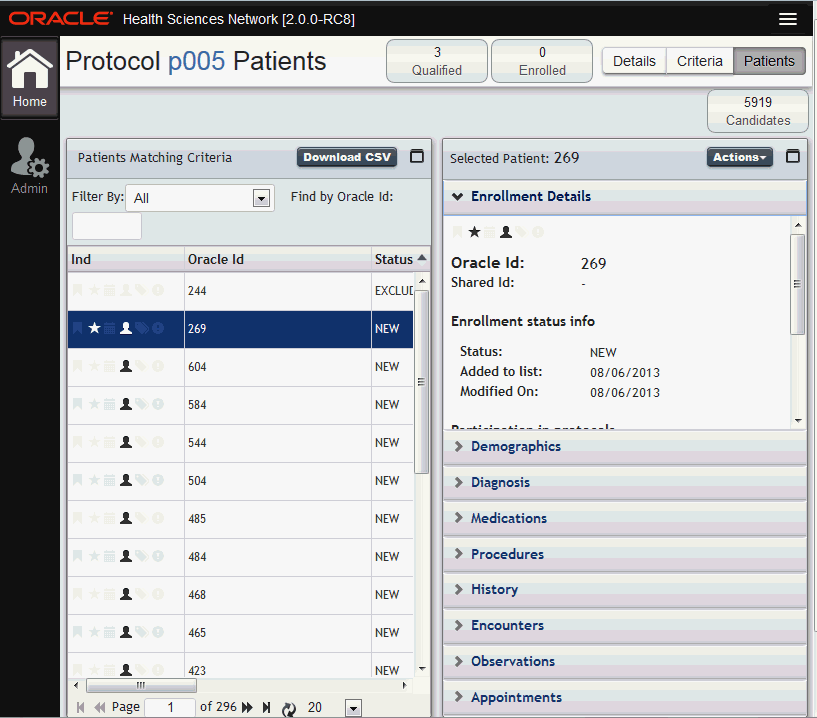Click person indicator on patient 604 row
This screenshot has width=817, height=718.
pos(126,366)
